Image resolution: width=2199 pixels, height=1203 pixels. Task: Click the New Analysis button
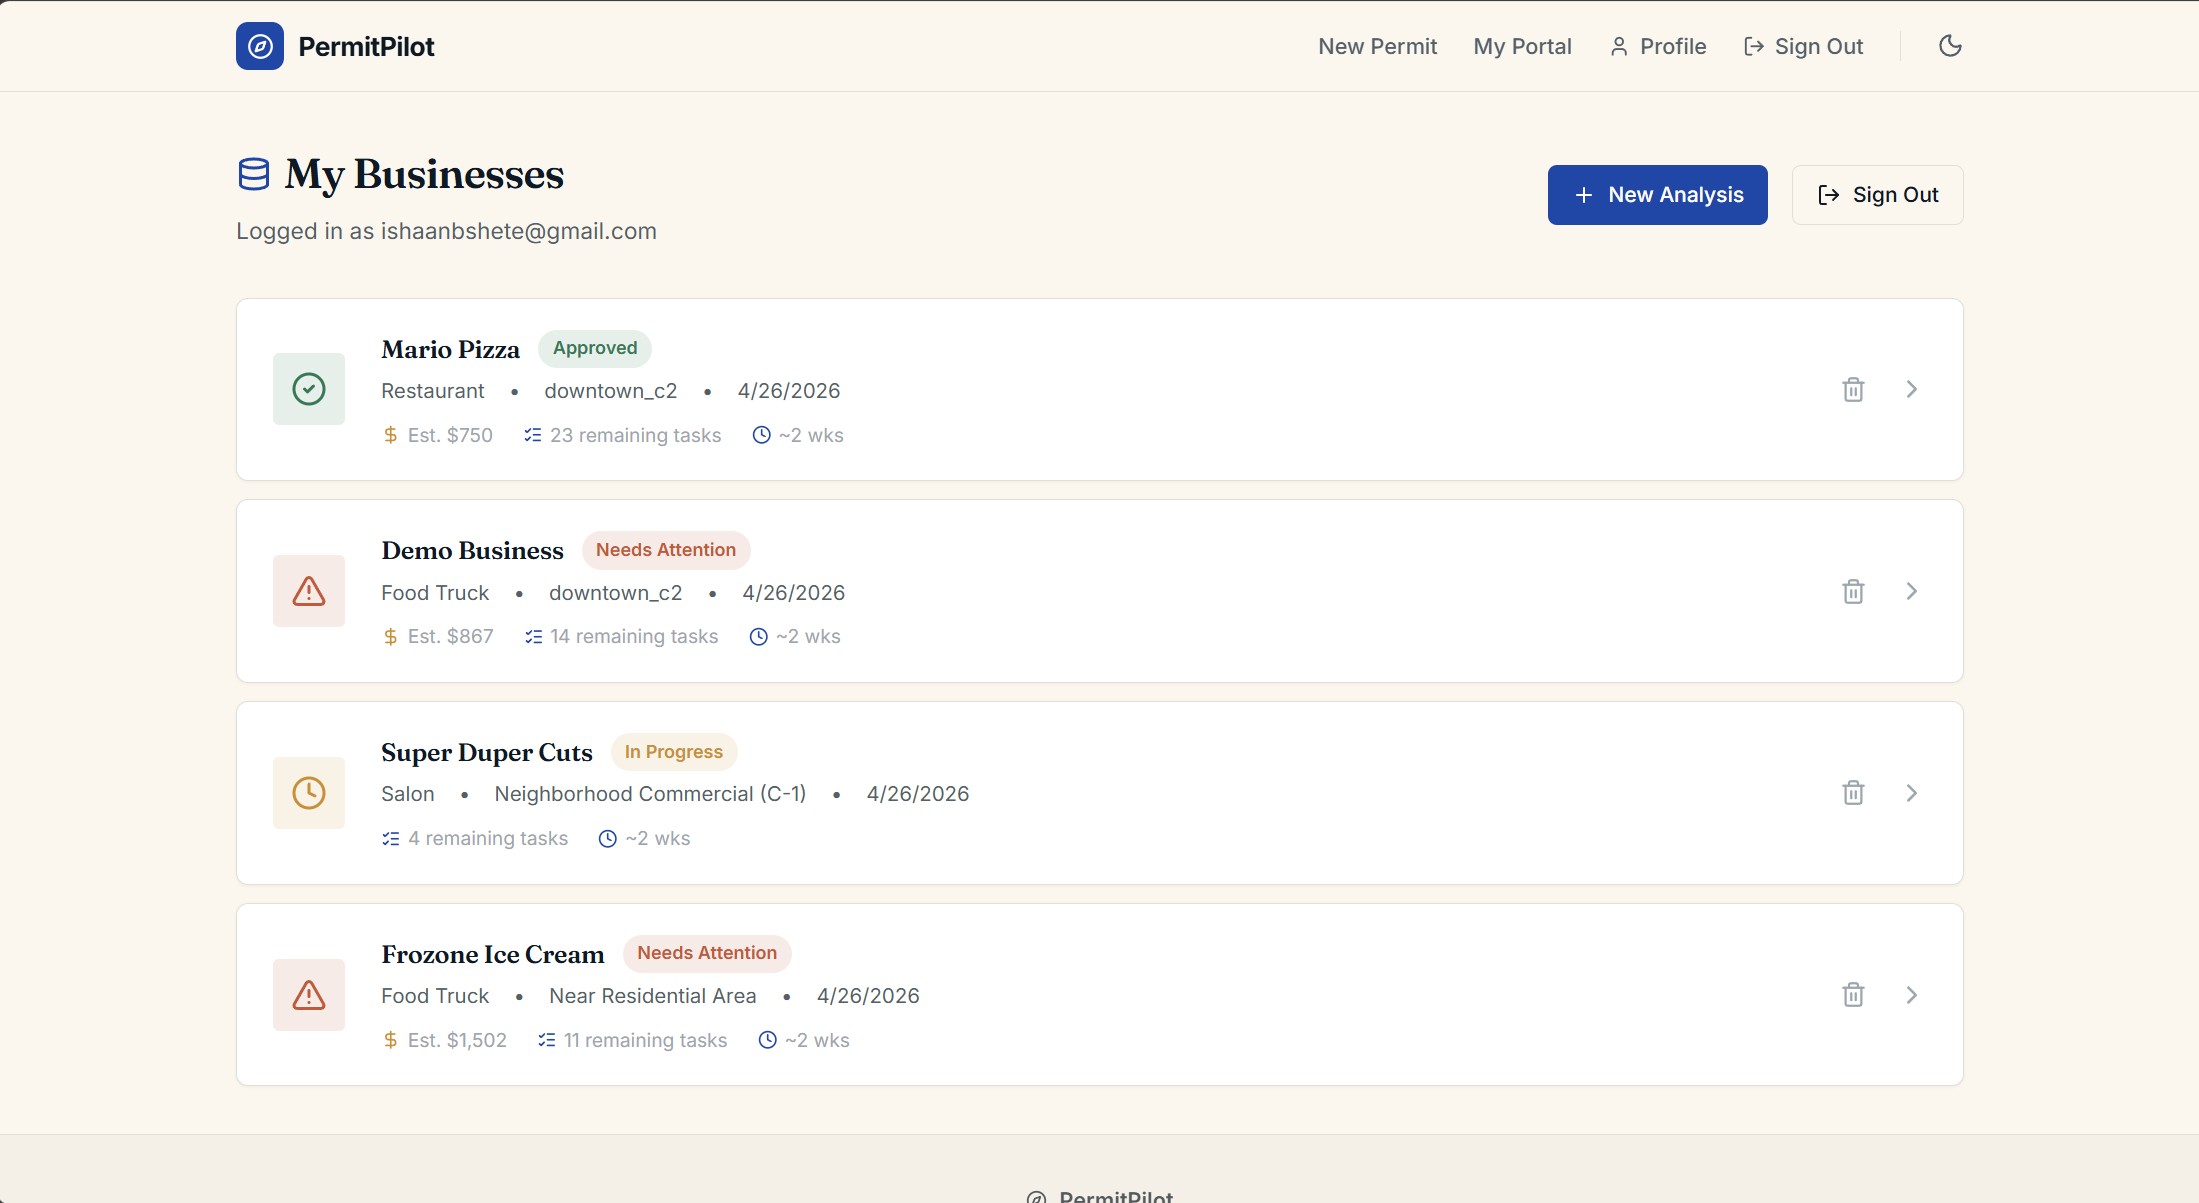pos(1657,195)
